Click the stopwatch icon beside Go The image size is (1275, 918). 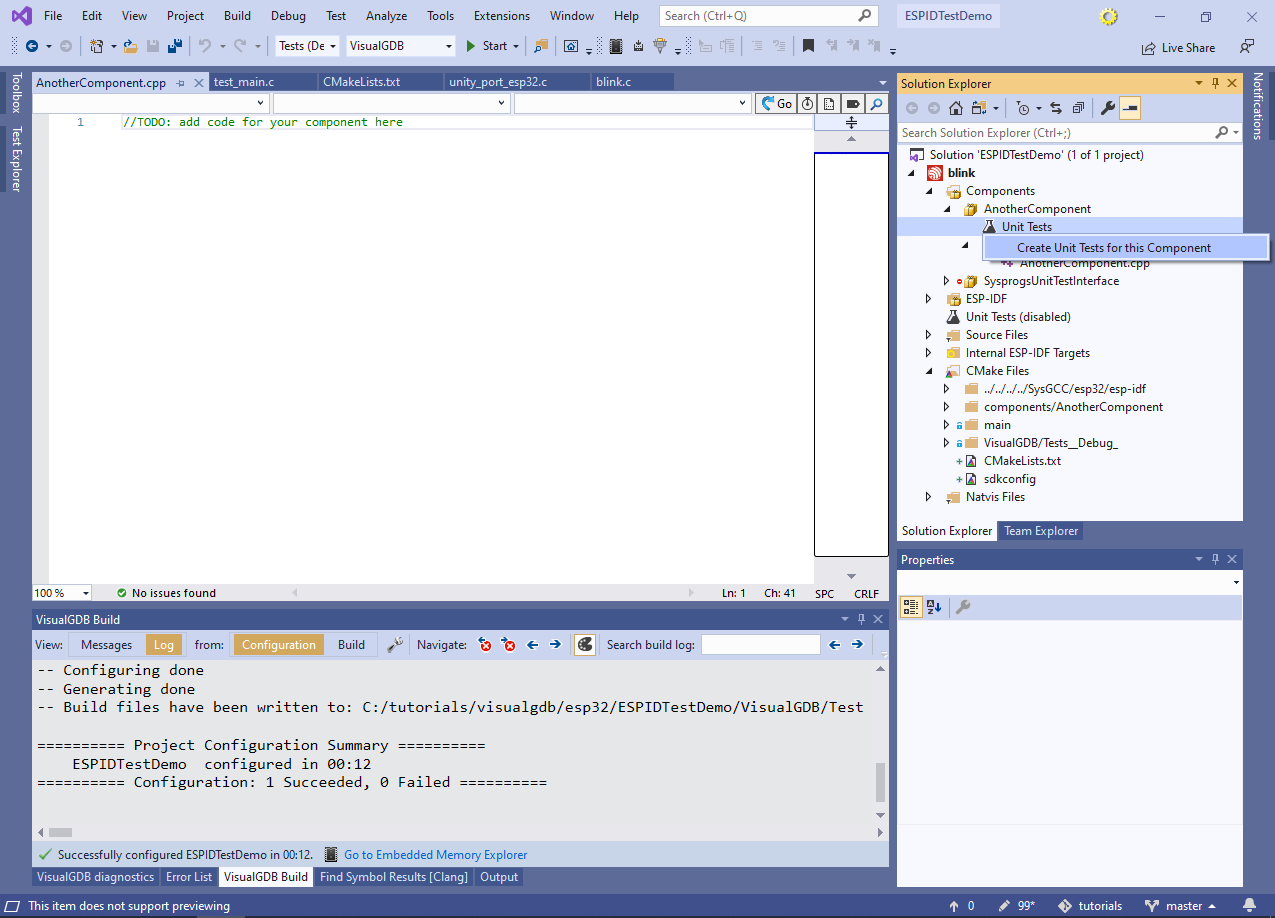point(807,104)
